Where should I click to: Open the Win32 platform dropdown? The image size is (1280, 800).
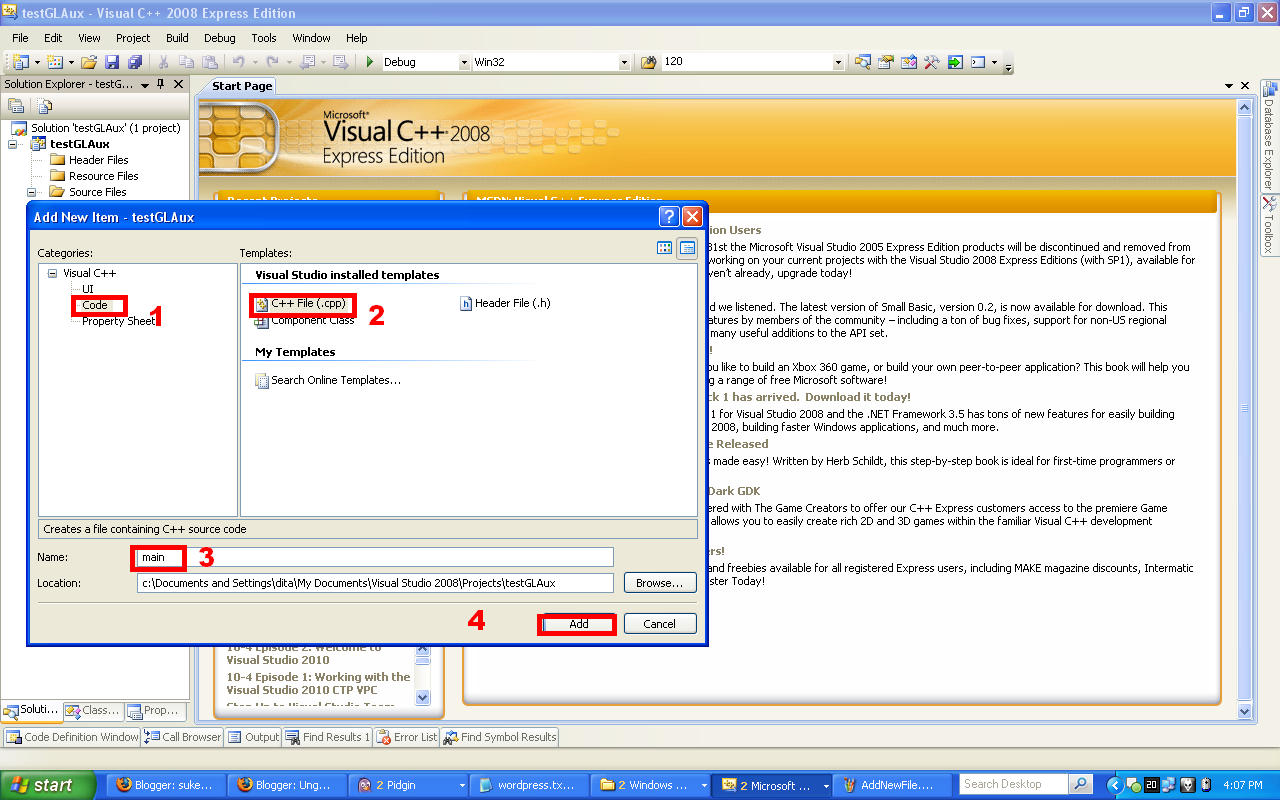tap(624, 62)
